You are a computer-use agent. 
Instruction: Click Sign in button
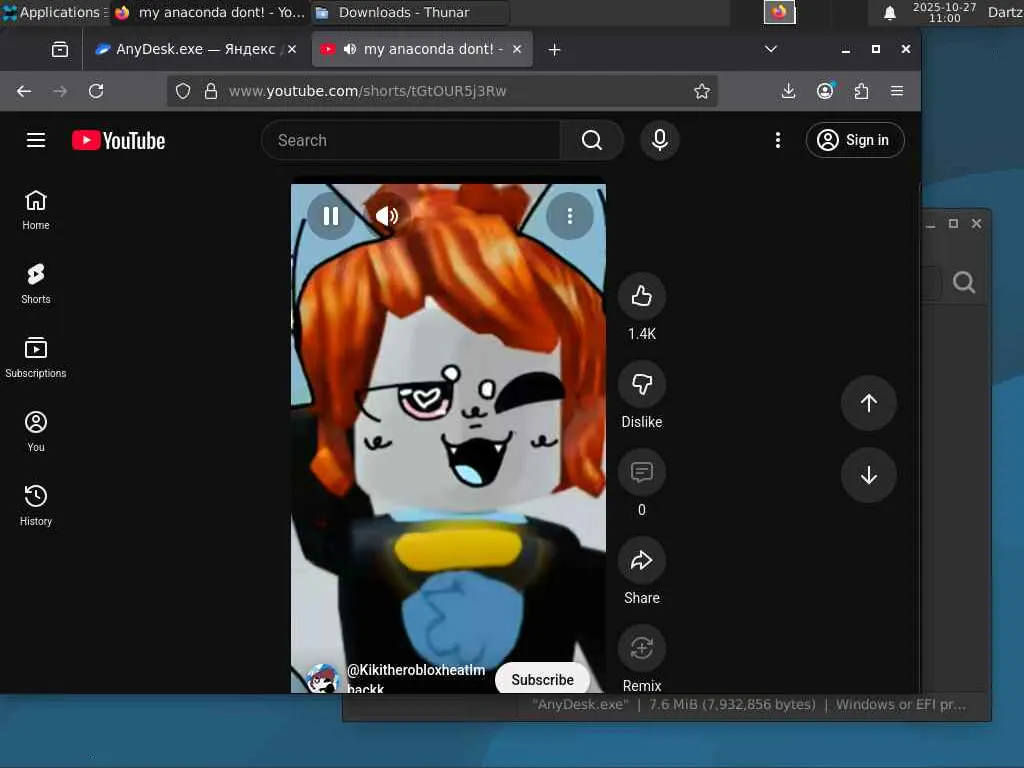855,140
